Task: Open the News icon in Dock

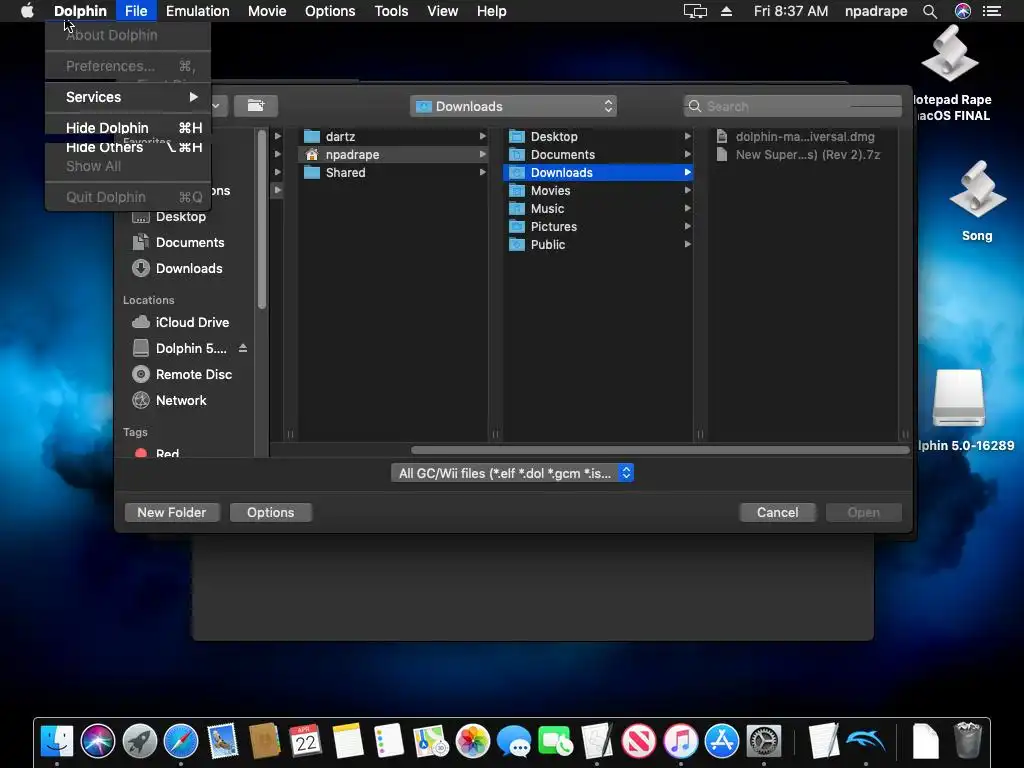Action: point(639,741)
